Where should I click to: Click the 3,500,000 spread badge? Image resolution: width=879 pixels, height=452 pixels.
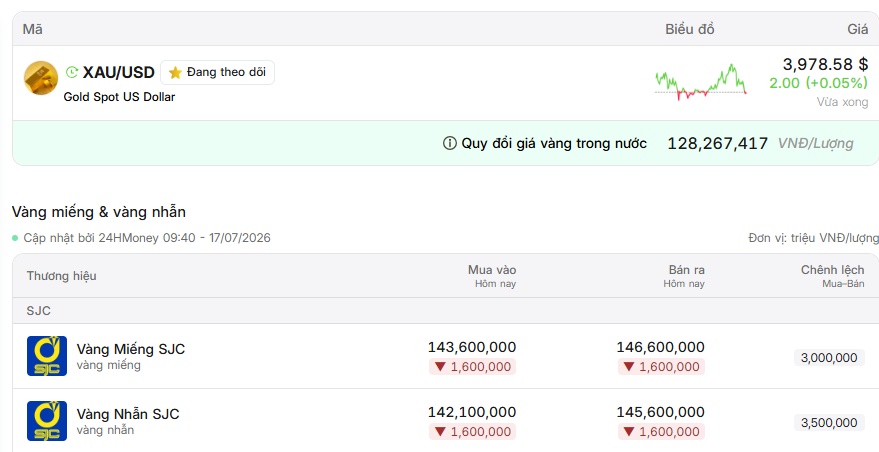pyautogui.click(x=829, y=423)
